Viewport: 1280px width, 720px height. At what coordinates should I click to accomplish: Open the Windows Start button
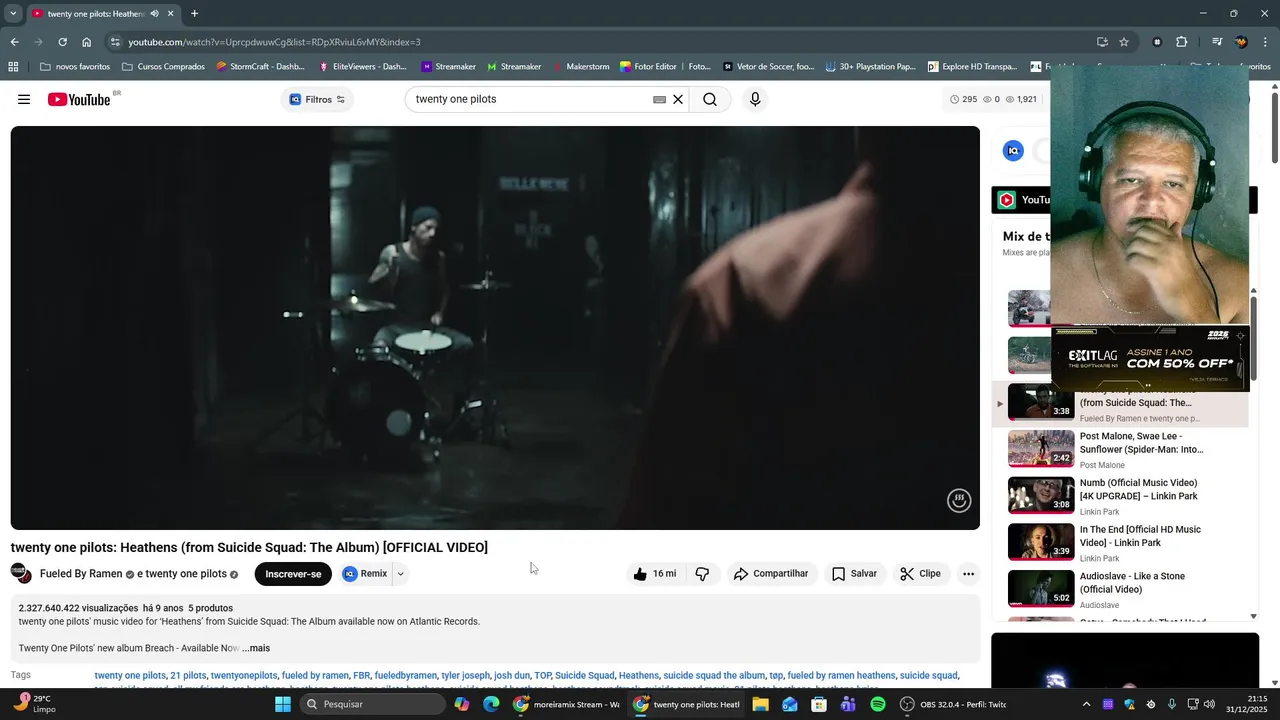[x=283, y=704]
